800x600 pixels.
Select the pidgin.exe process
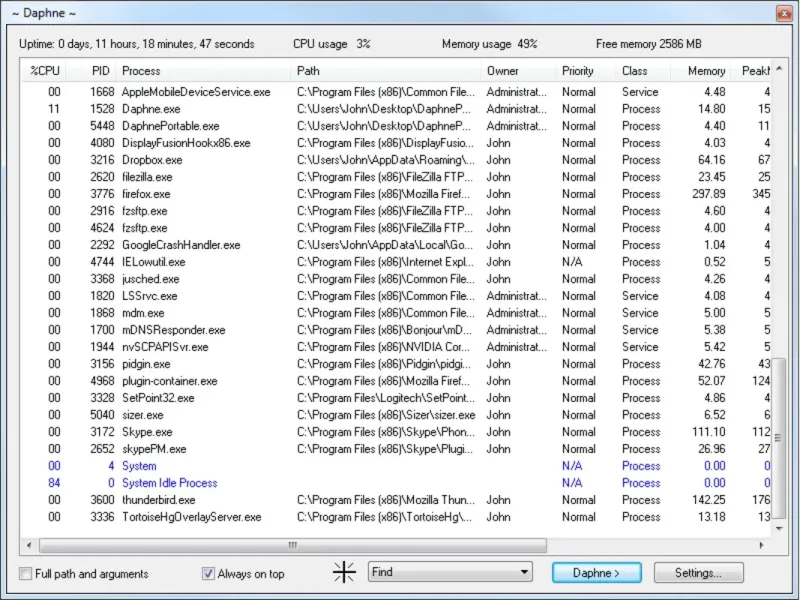pos(395,364)
